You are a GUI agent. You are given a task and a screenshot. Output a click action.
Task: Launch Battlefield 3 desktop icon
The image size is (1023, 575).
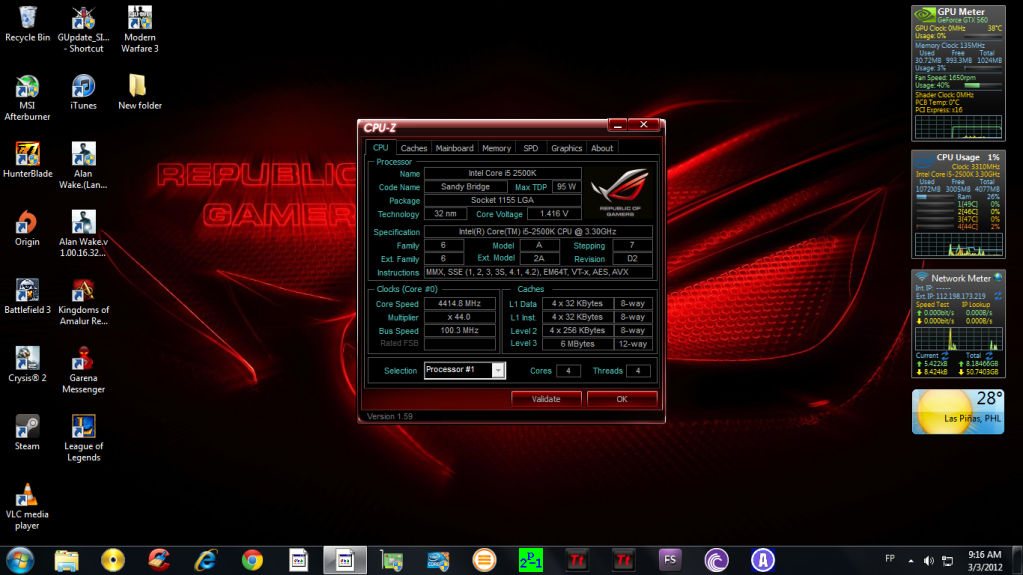click(27, 296)
